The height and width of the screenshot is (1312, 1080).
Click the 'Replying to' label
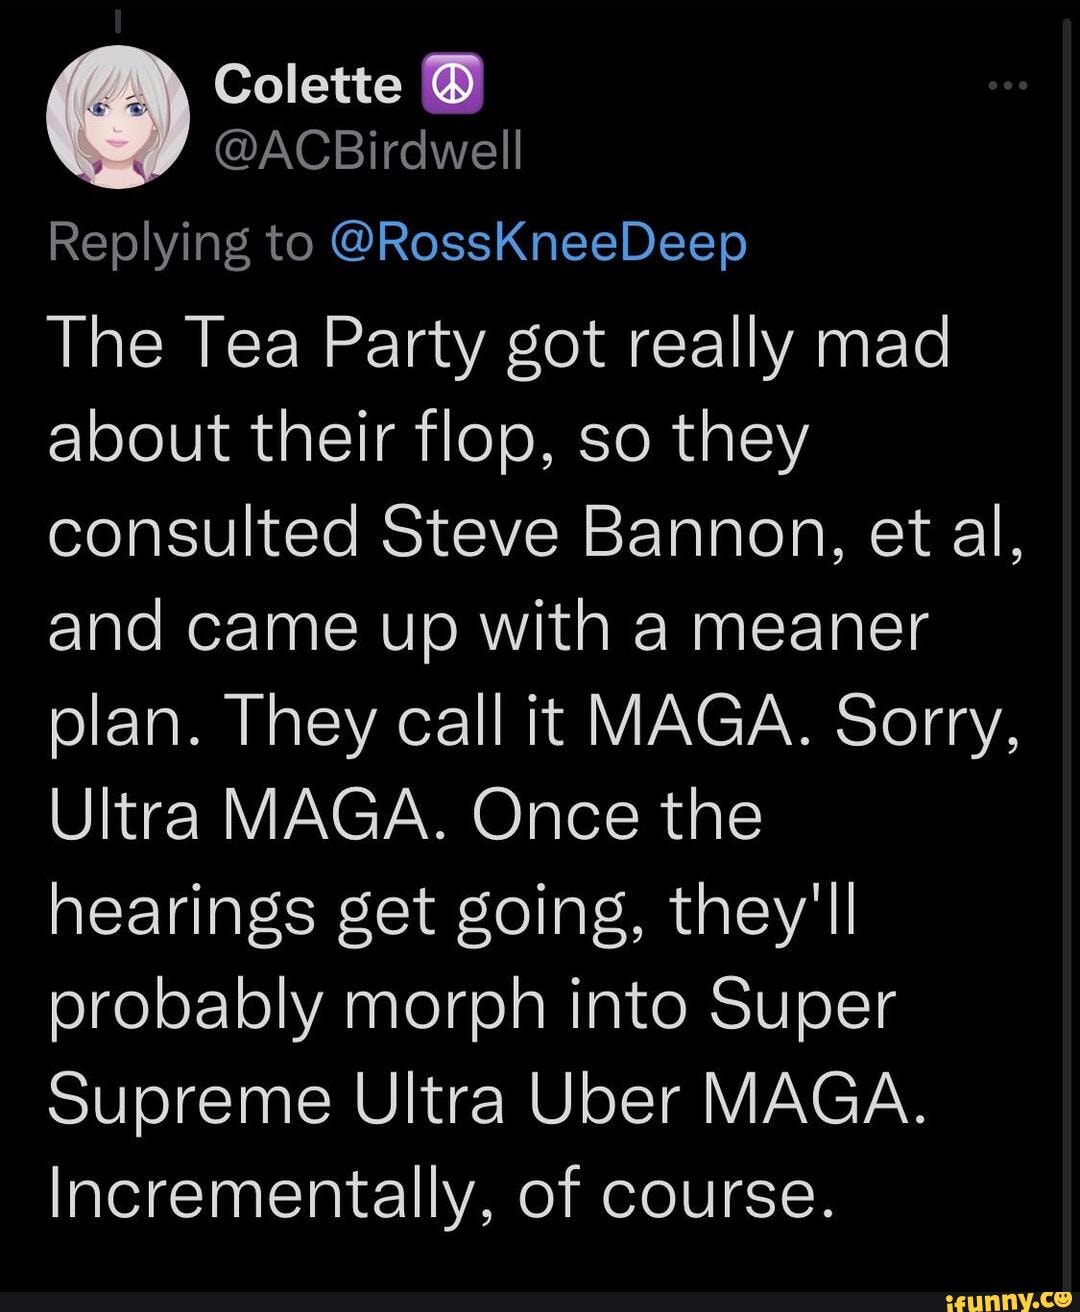pyautogui.click(x=180, y=243)
